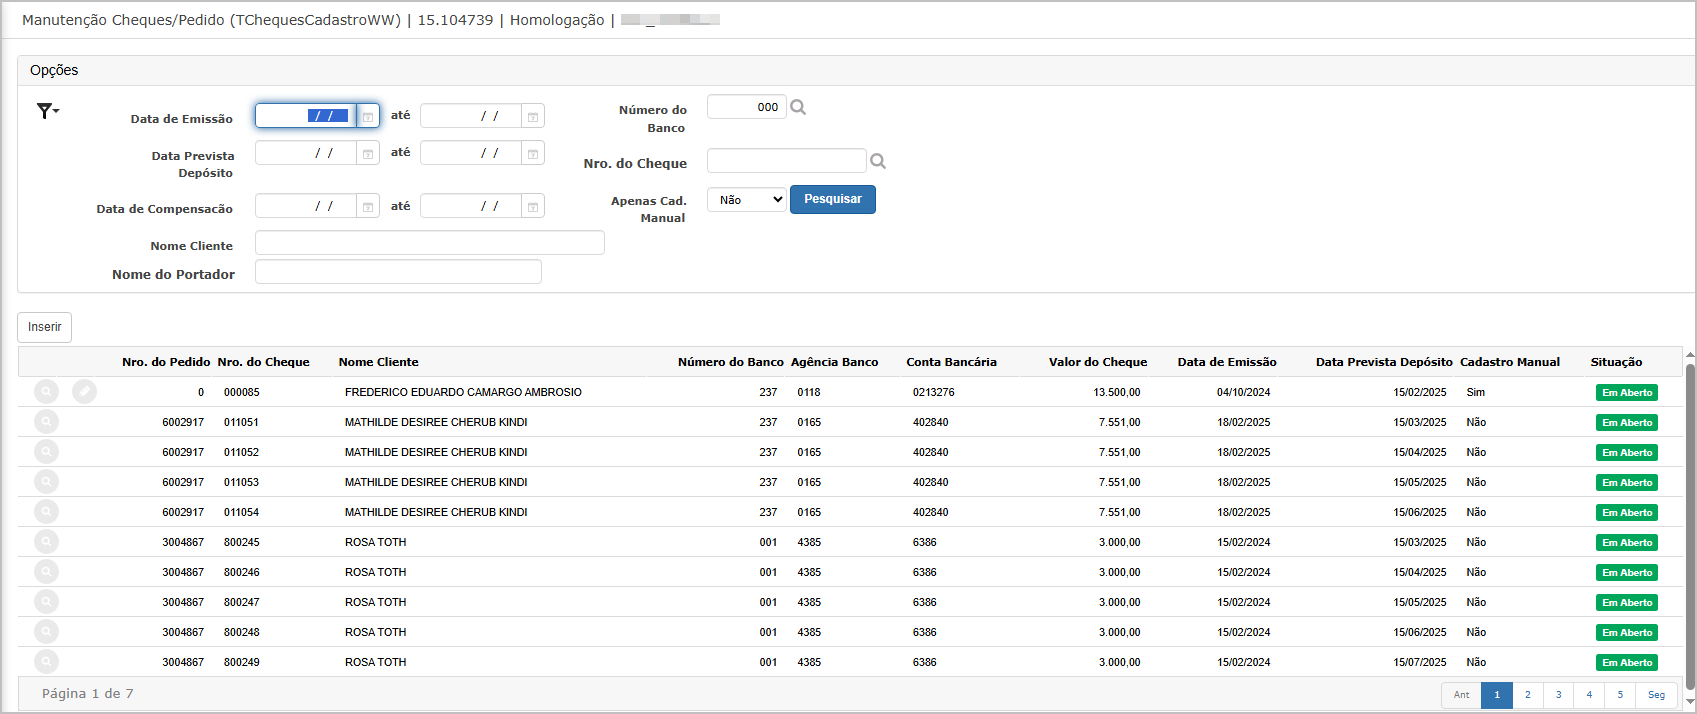Viewport: 1697px width, 714px height.
Task: Focus Data de Emissão start date field
Action: [306, 116]
